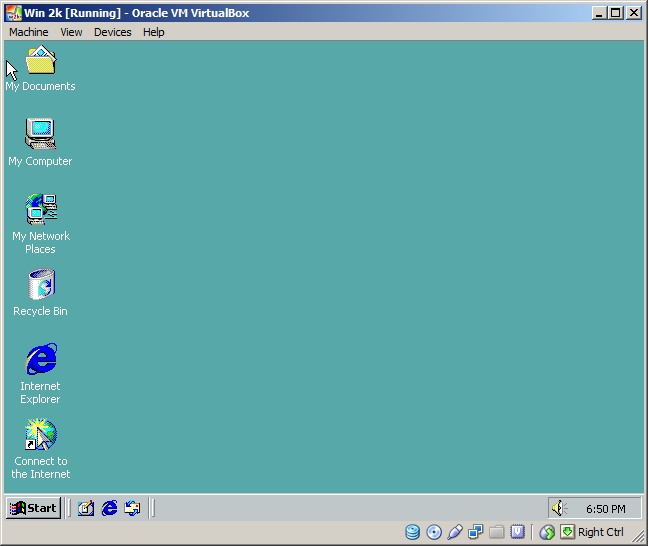Open the Machine menu
The height and width of the screenshot is (546, 648).
pyautogui.click(x=29, y=32)
